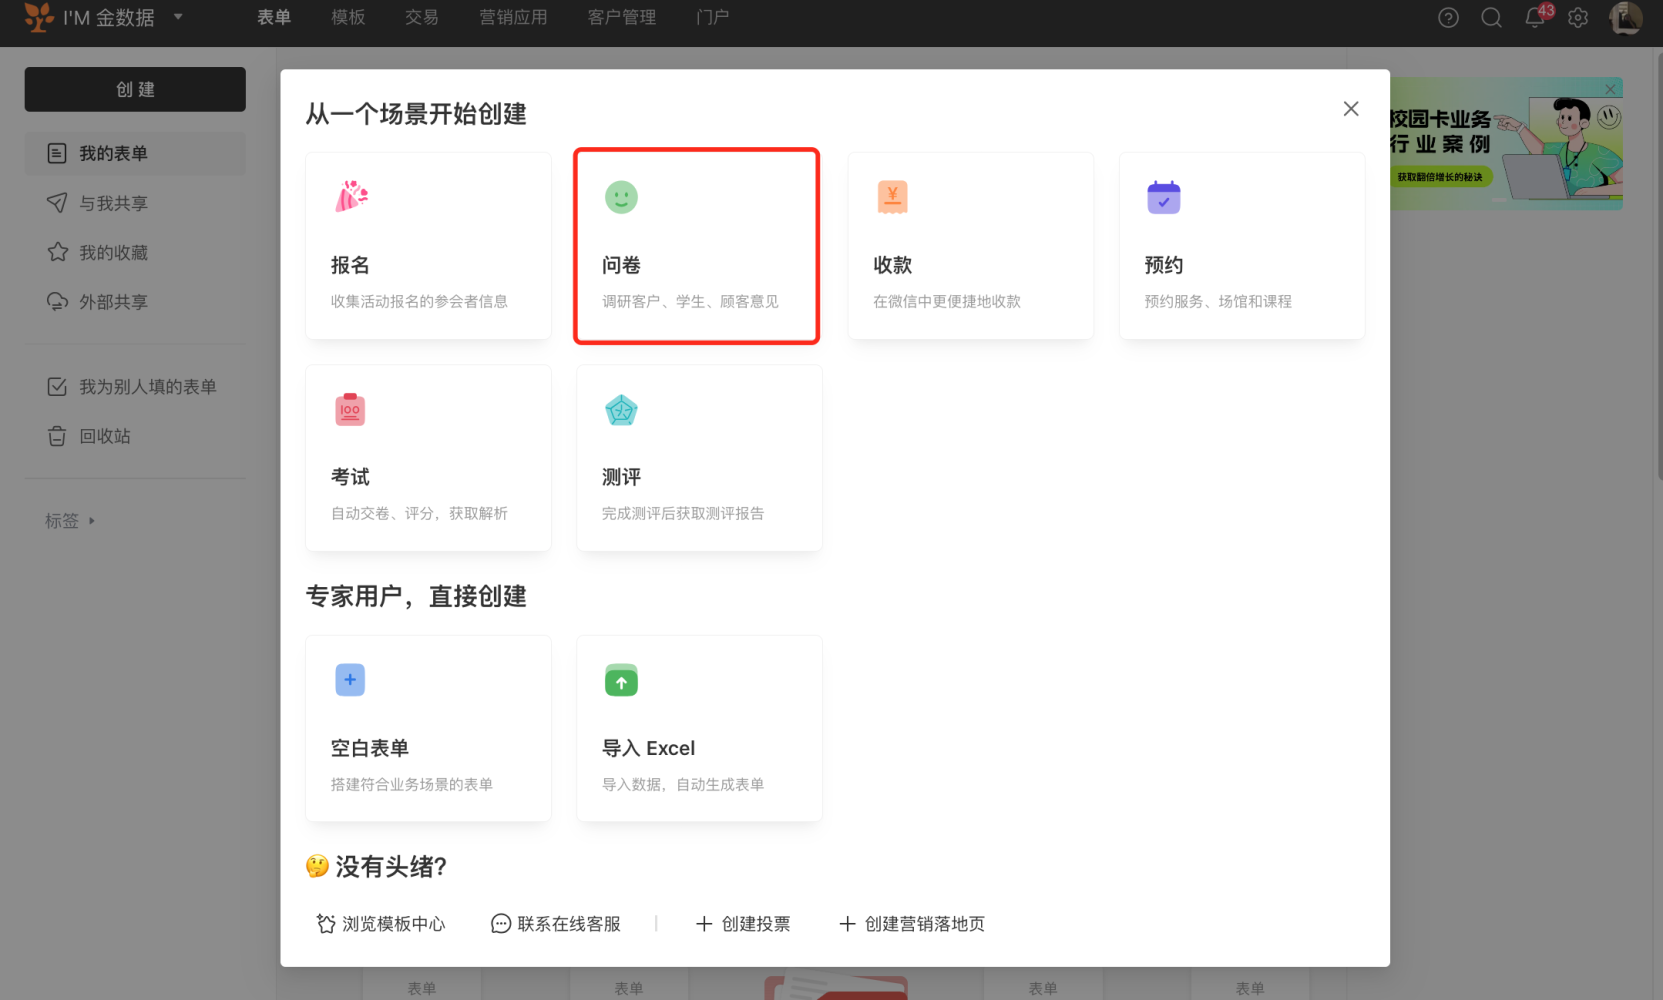This screenshot has width=1663, height=1000.
Task: Click the 空白表单 blue plus icon
Action: (x=350, y=680)
